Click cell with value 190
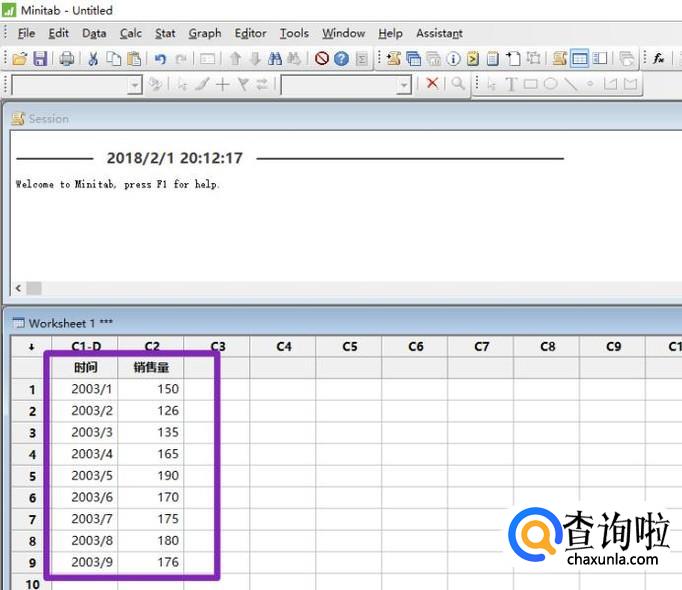The height and width of the screenshot is (590, 682). (x=151, y=476)
